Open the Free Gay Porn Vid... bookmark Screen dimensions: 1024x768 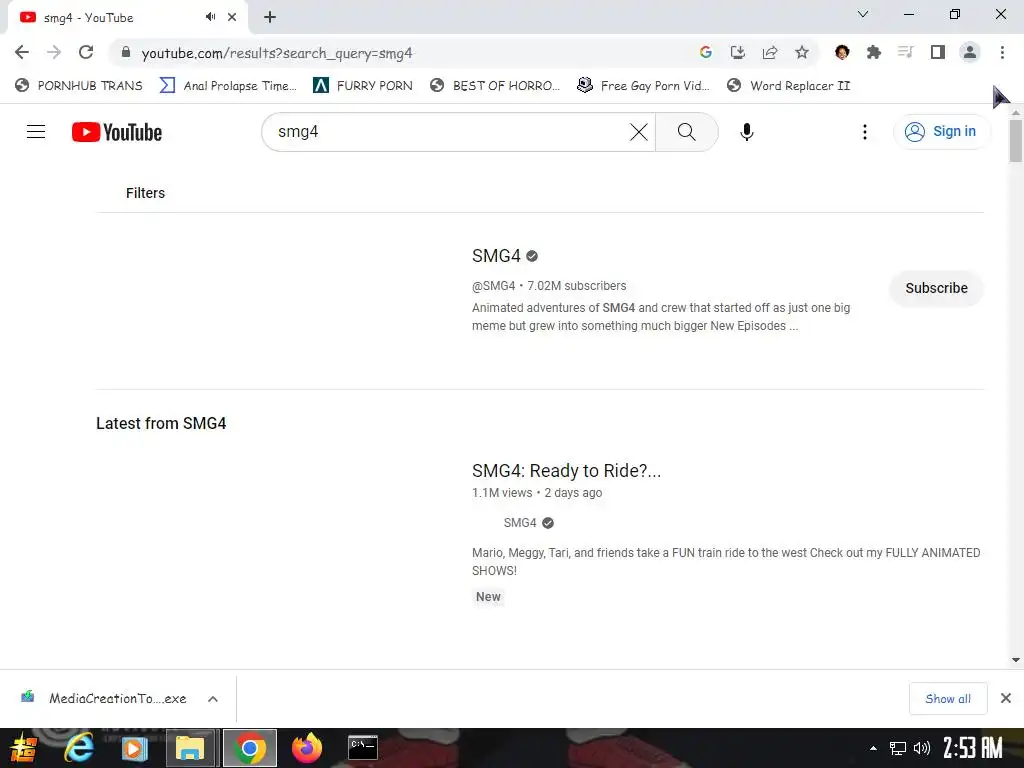[x=643, y=86]
